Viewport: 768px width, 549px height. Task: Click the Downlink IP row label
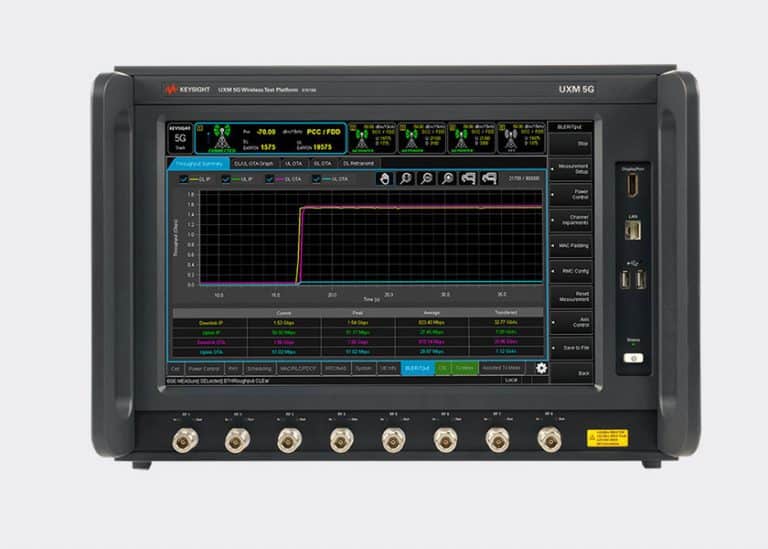pos(211,323)
